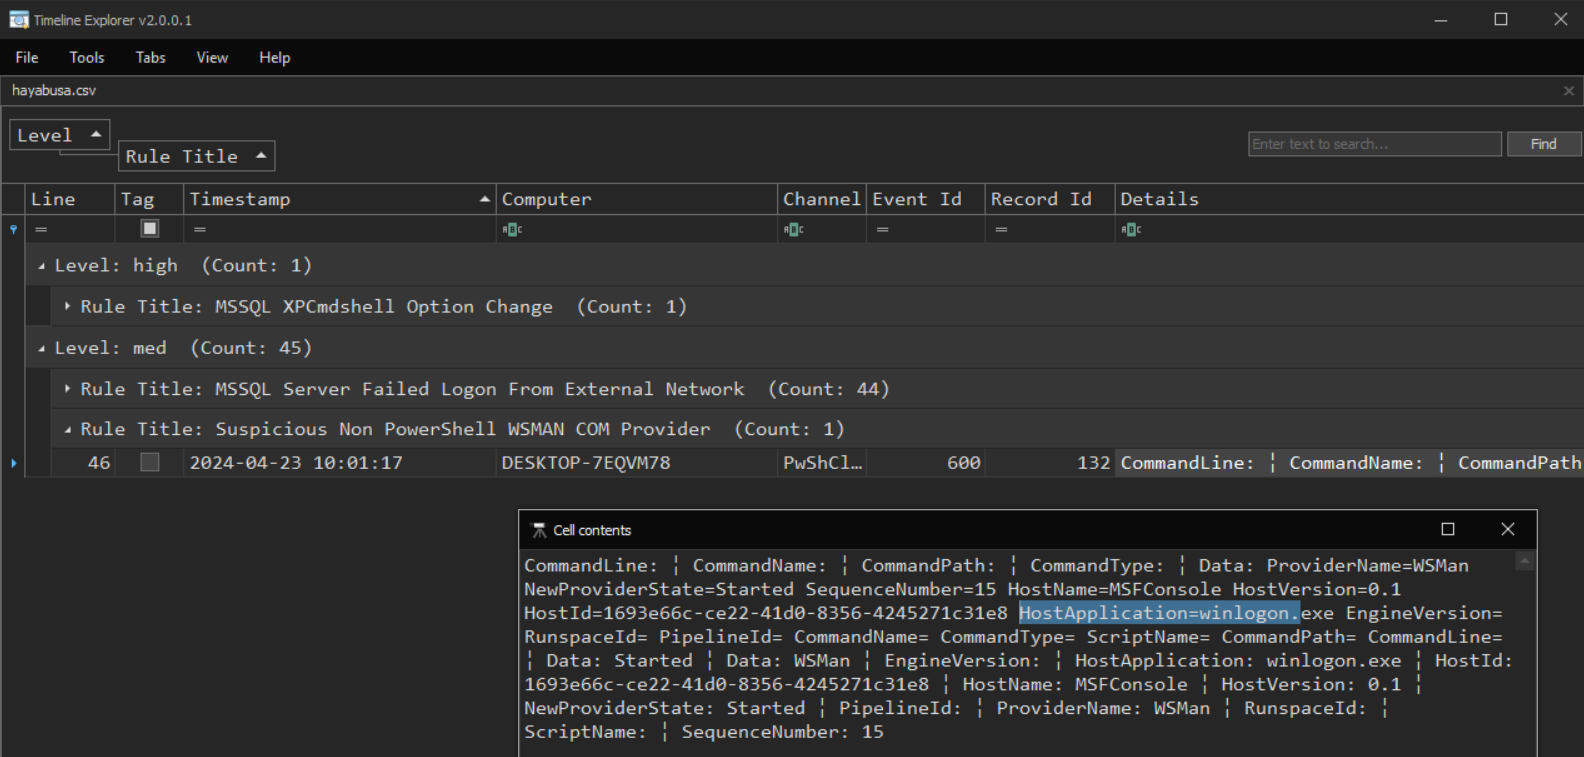Click the Line column equals filter operator
The height and width of the screenshot is (757, 1584).
click(x=41, y=229)
